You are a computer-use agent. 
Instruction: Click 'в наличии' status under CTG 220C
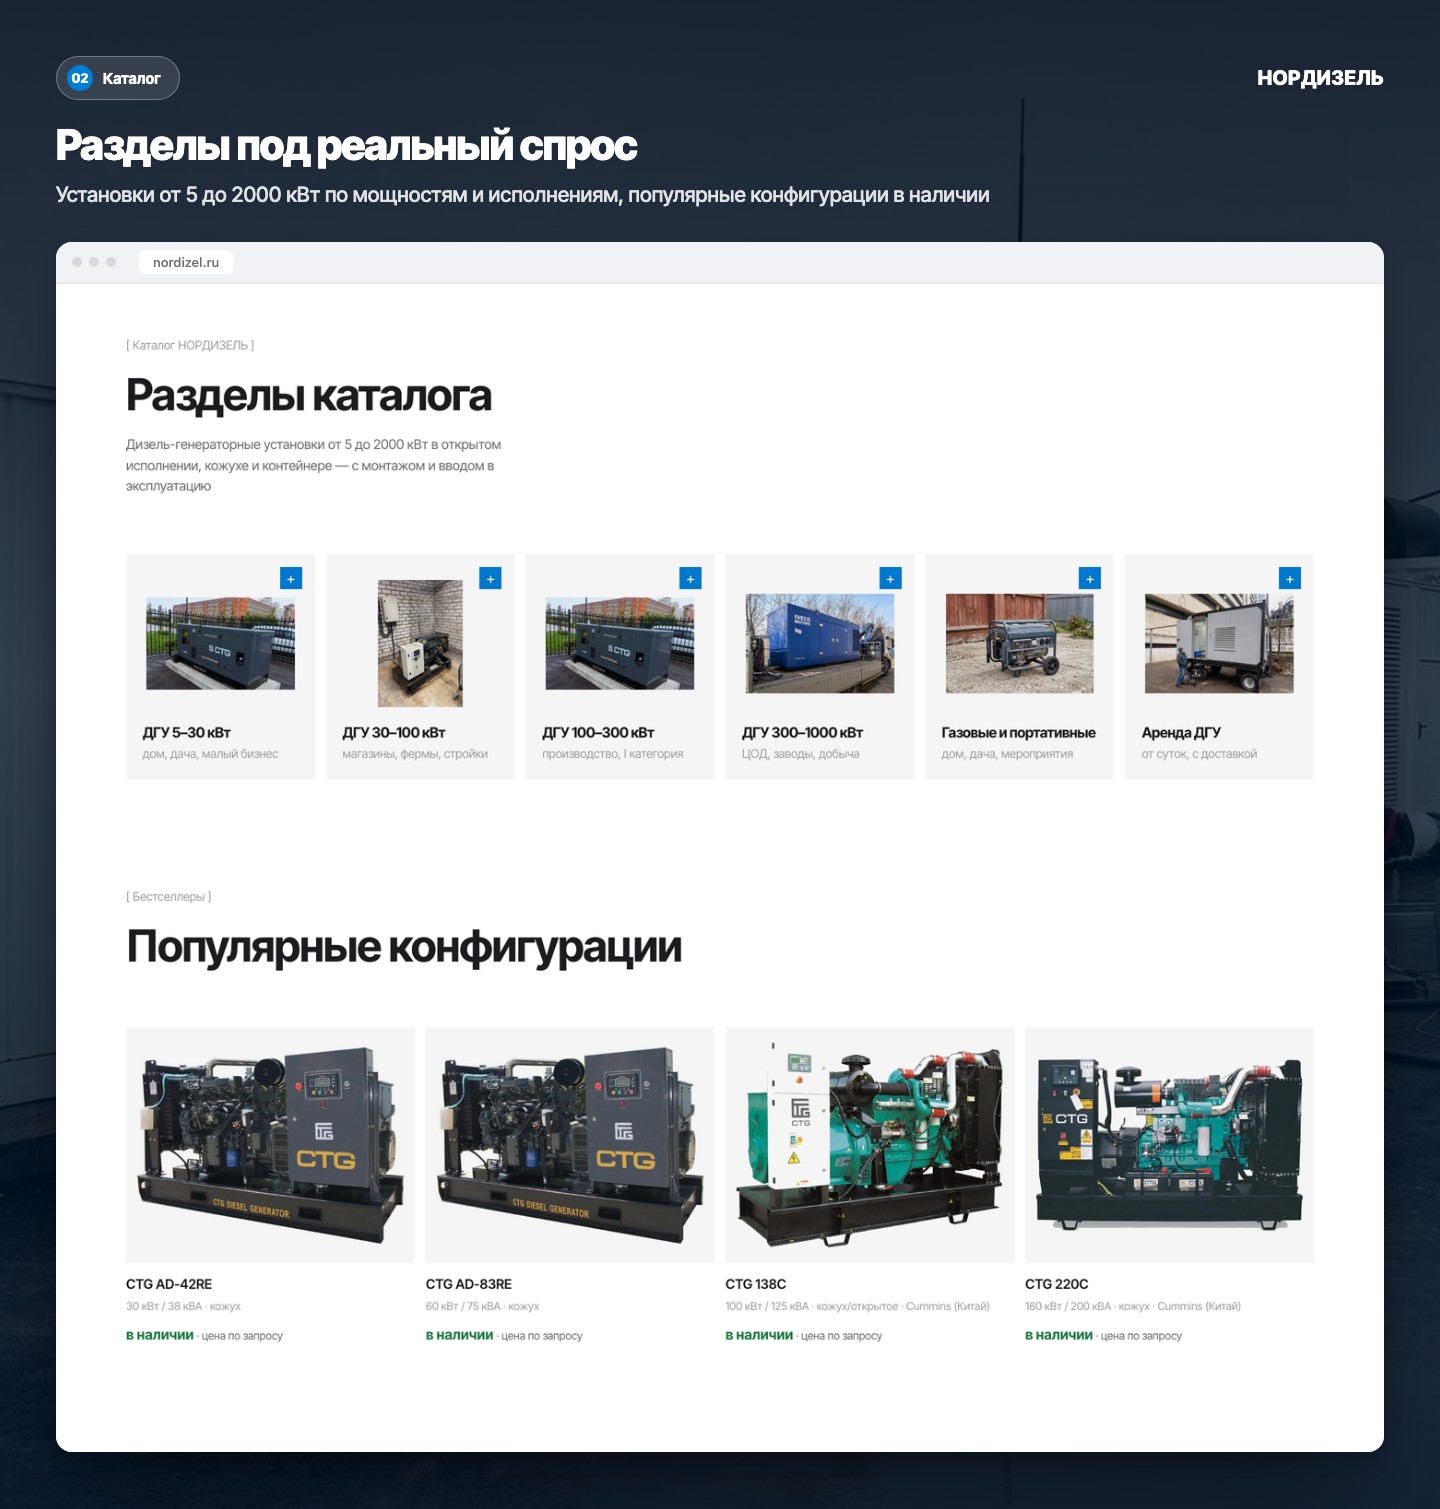point(1059,1335)
